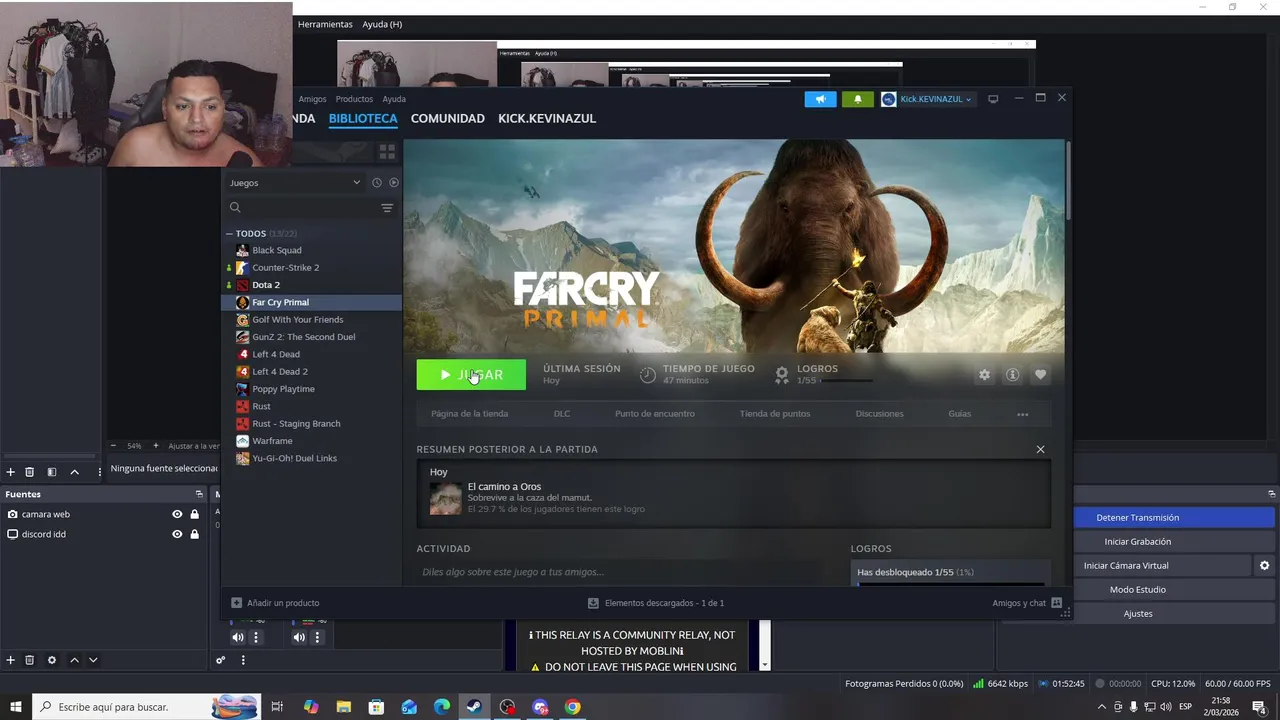
Task: Open scenes toolbar more options dots
Action: coord(99,472)
